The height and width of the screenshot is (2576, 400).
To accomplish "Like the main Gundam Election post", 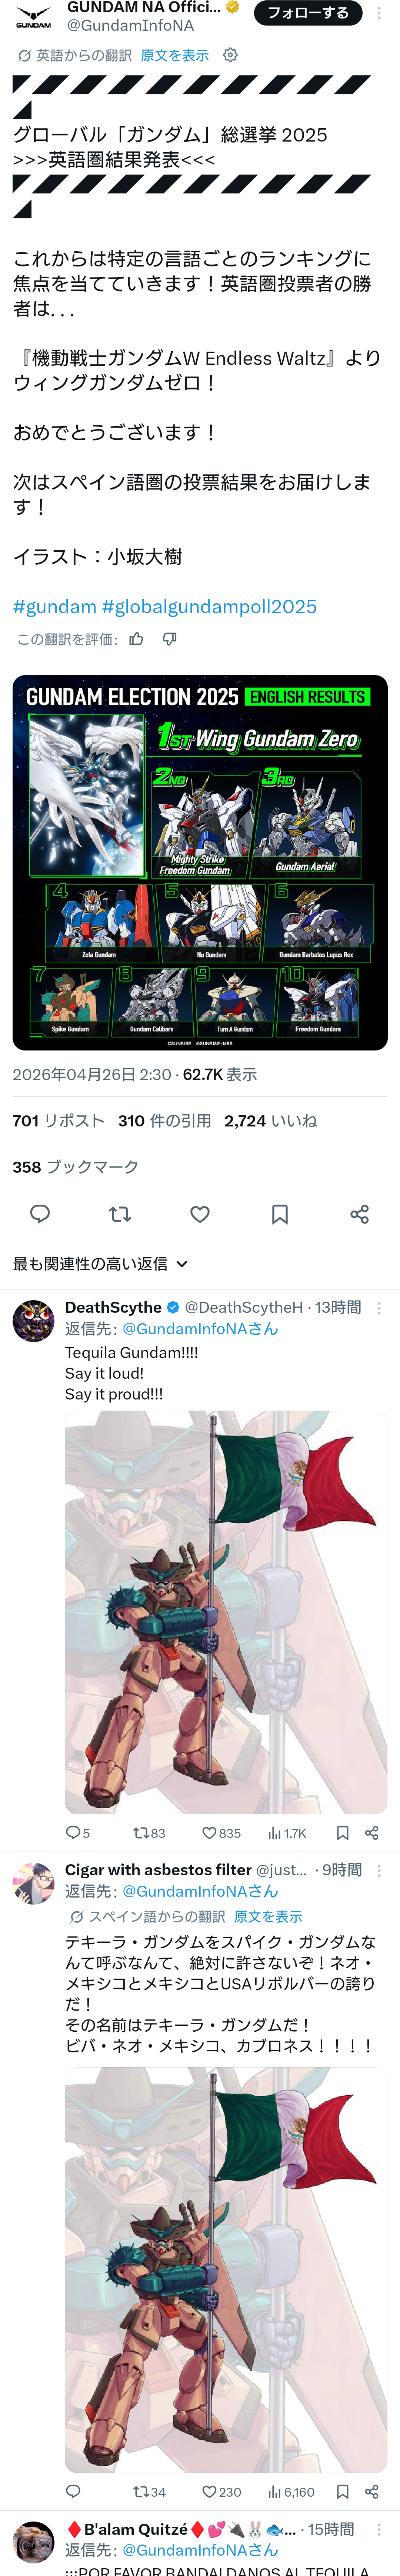I will point(200,1214).
